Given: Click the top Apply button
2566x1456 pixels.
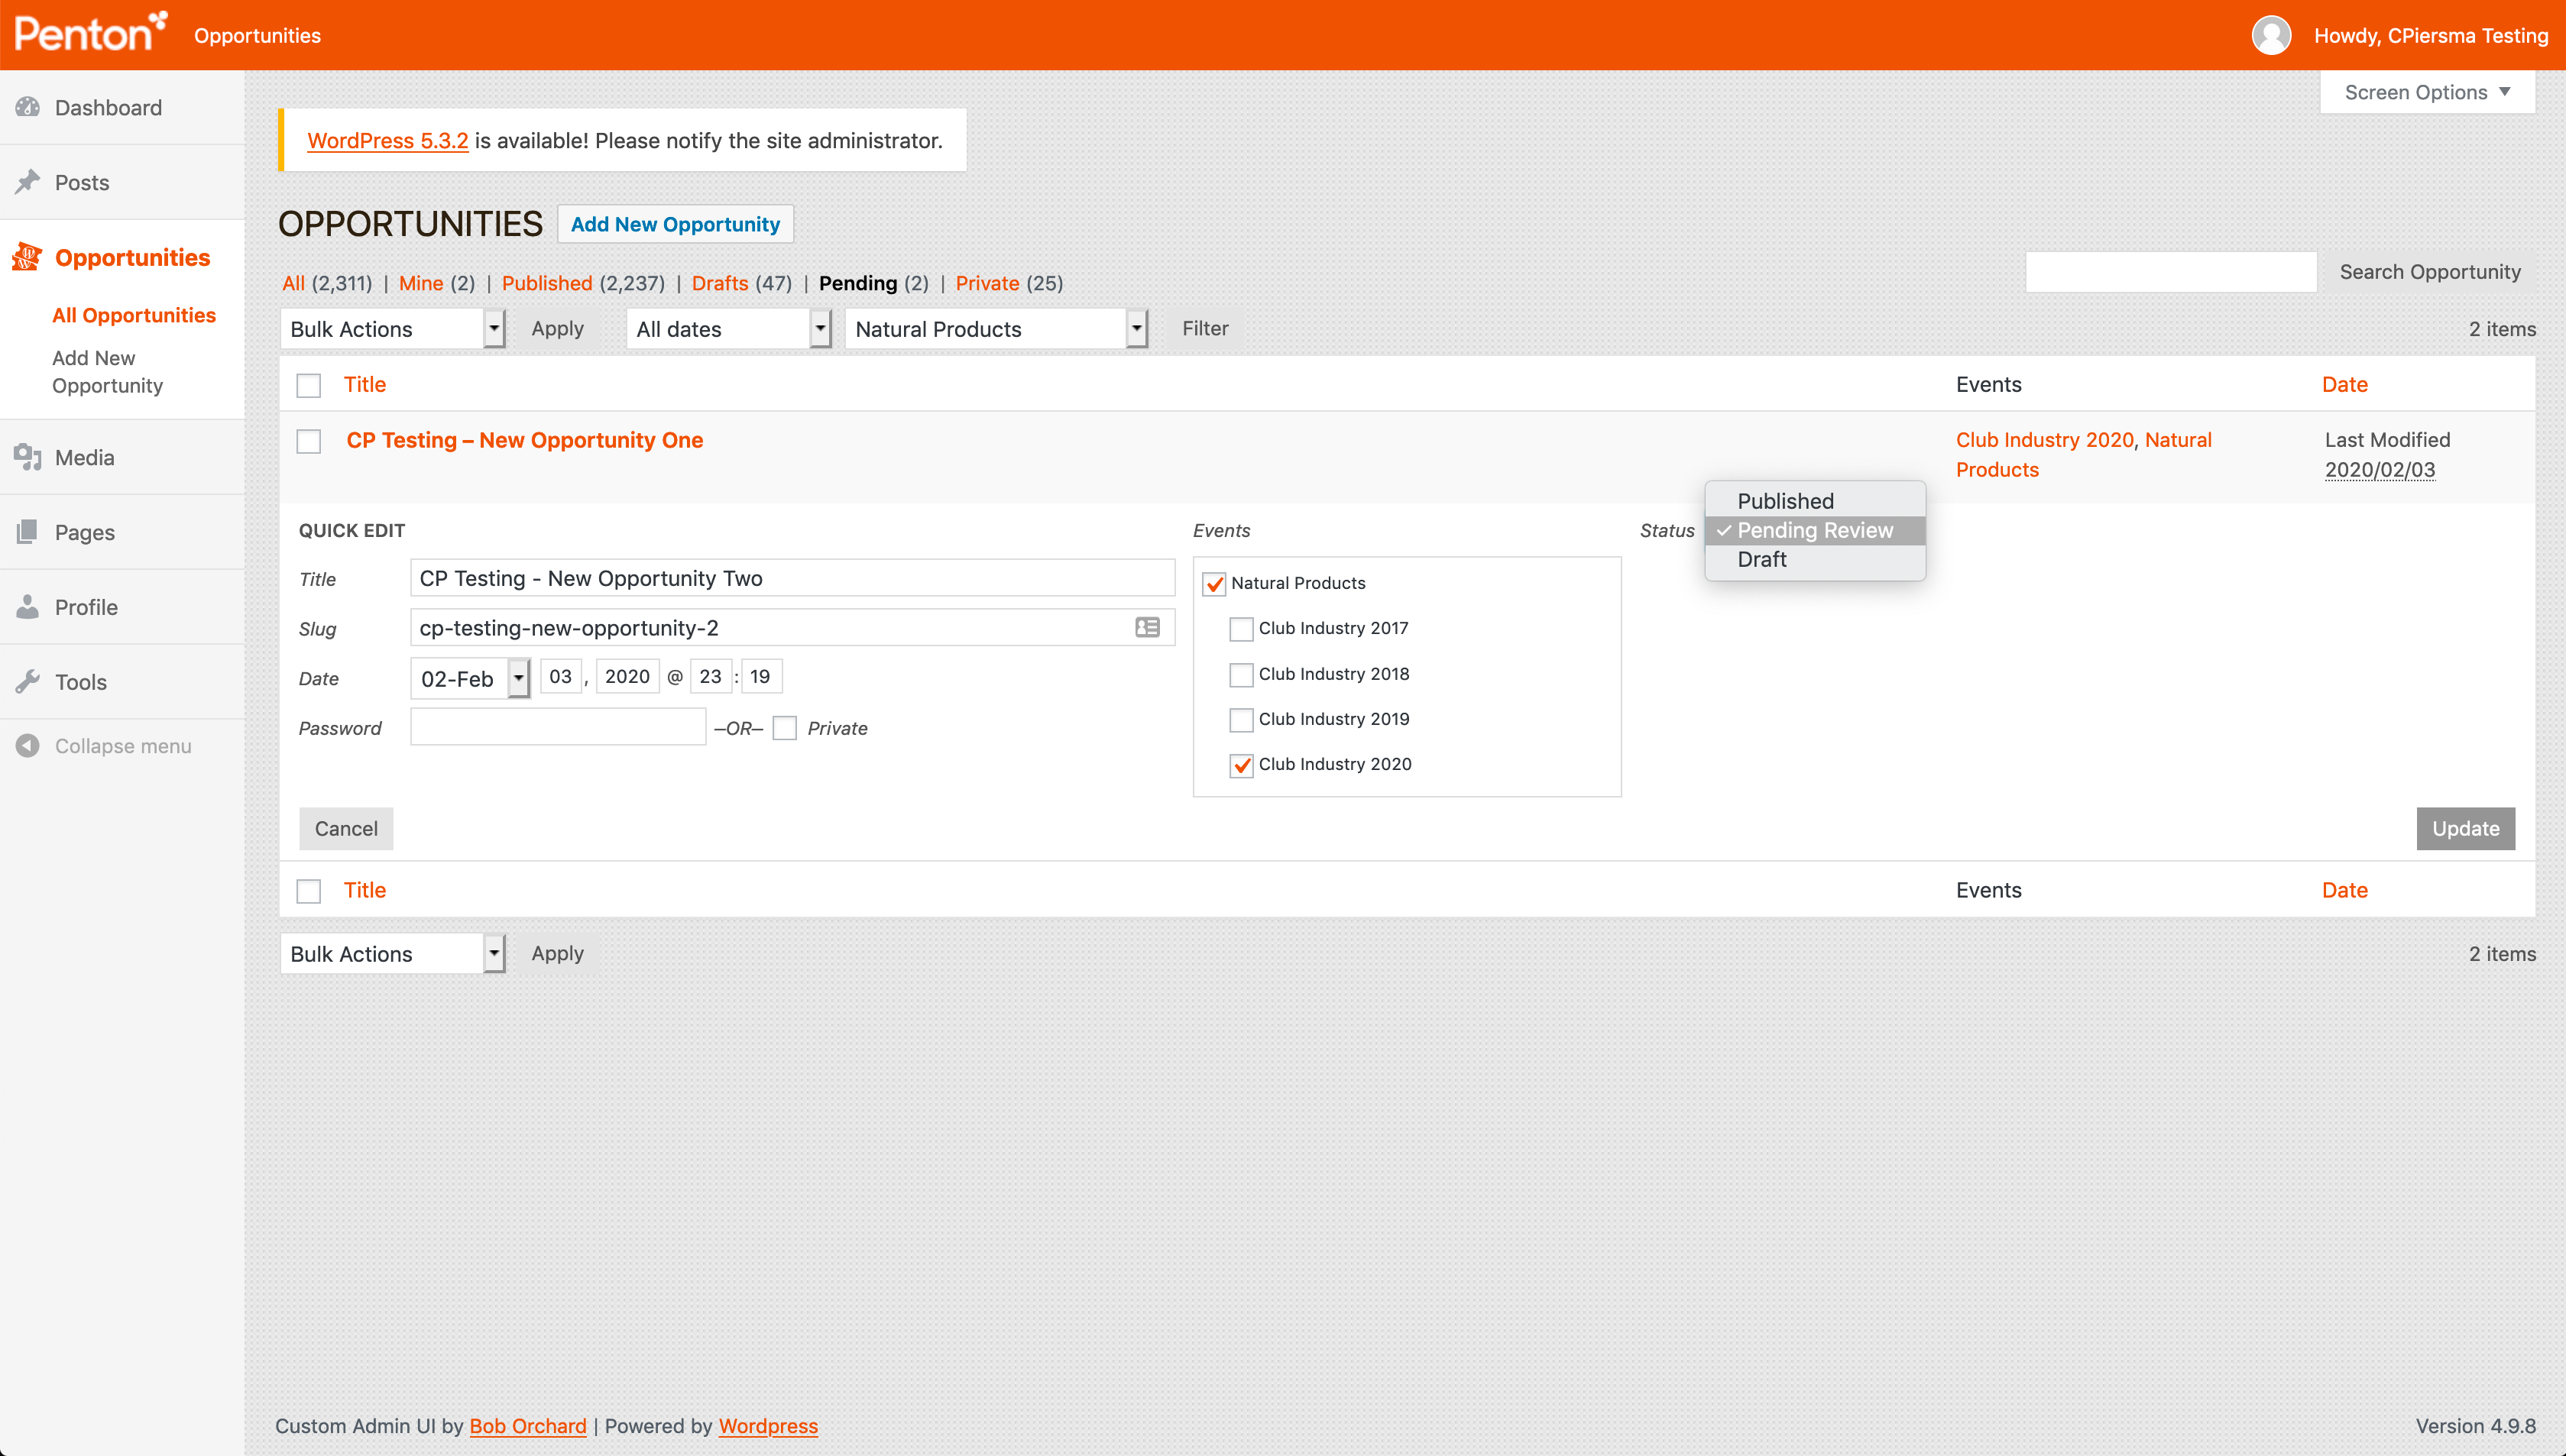Looking at the screenshot, I should [x=557, y=328].
